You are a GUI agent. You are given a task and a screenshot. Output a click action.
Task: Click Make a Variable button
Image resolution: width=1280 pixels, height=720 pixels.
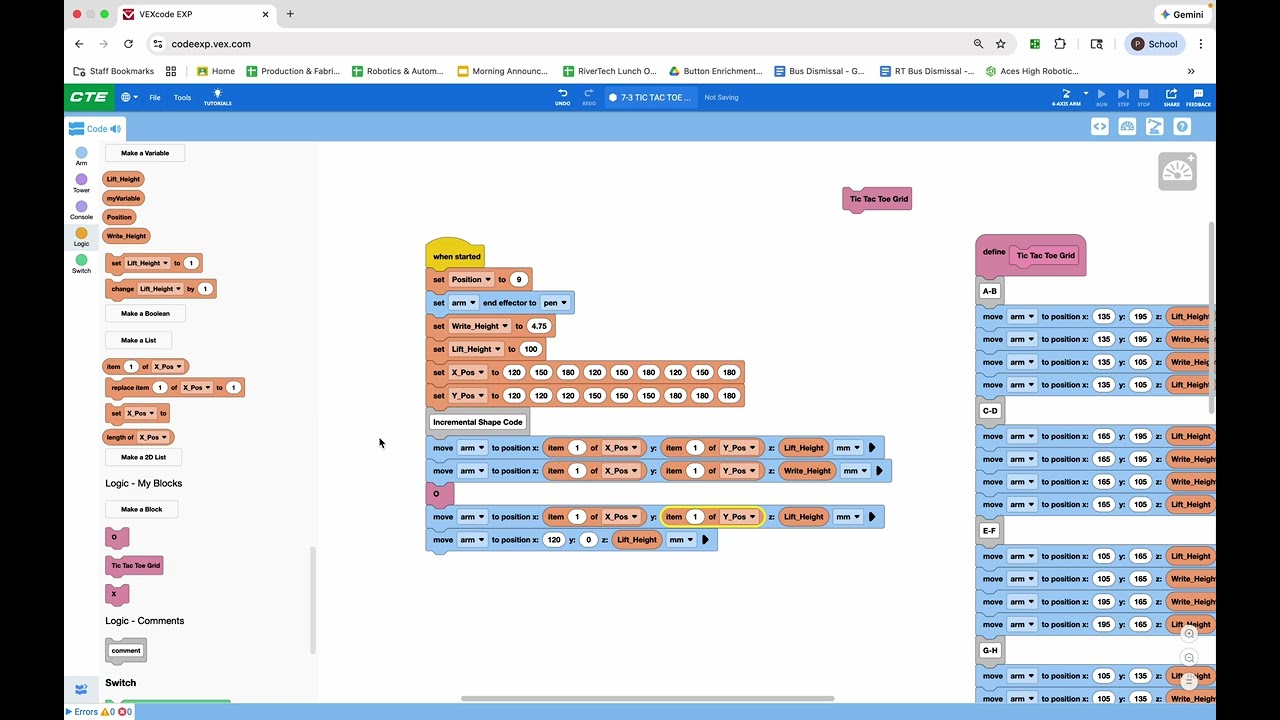(145, 153)
